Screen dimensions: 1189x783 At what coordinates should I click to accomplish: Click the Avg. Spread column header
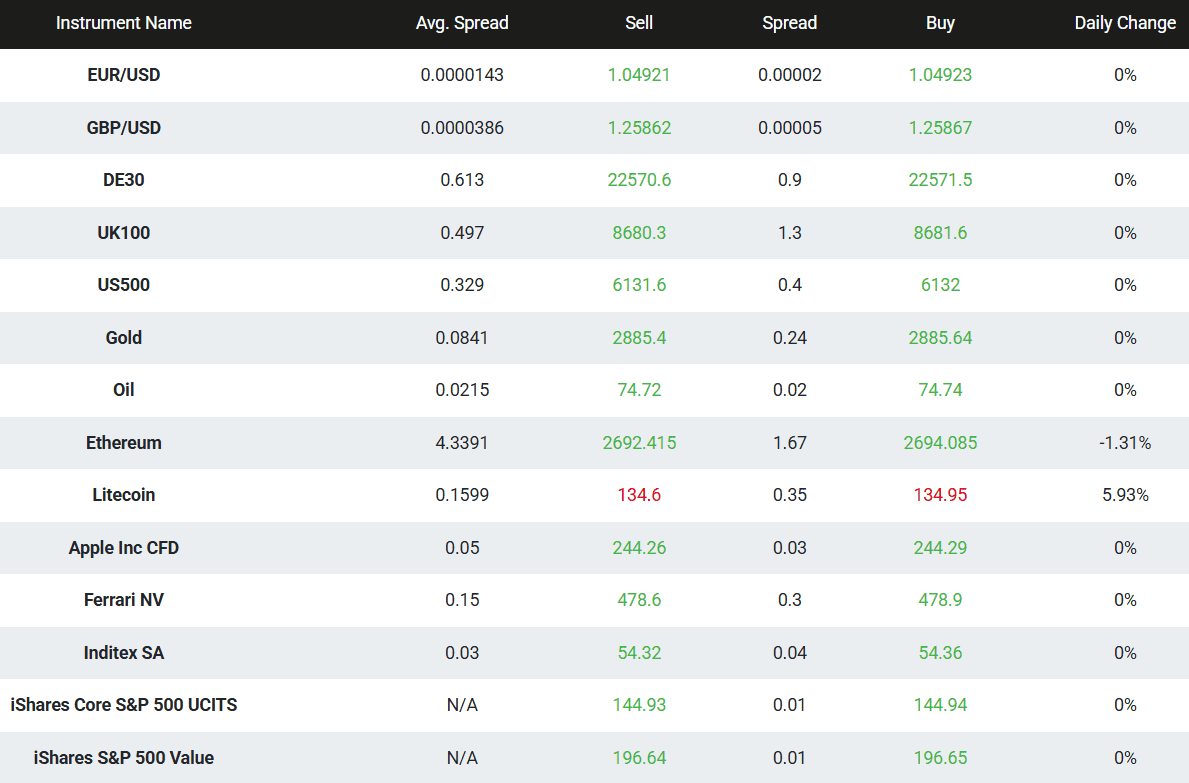click(462, 23)
